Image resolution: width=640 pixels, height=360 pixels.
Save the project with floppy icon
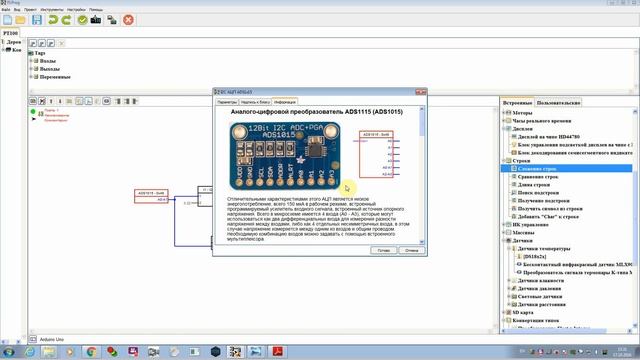click(37, 20)
